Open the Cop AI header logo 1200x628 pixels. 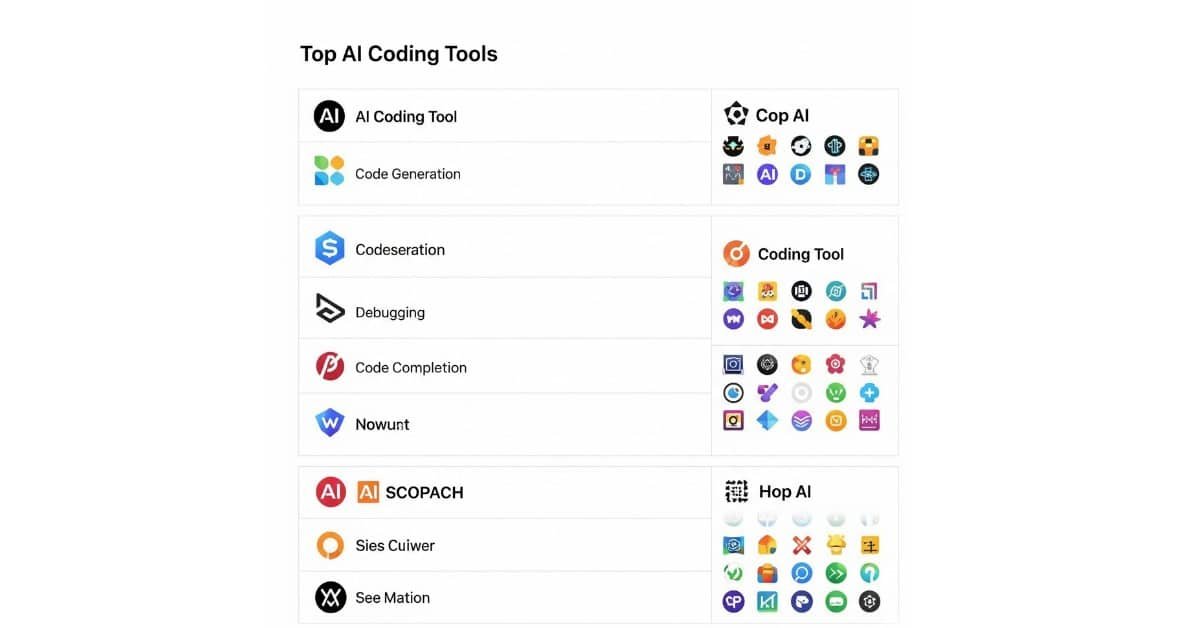pyautogui.click(x=736, y=114)
